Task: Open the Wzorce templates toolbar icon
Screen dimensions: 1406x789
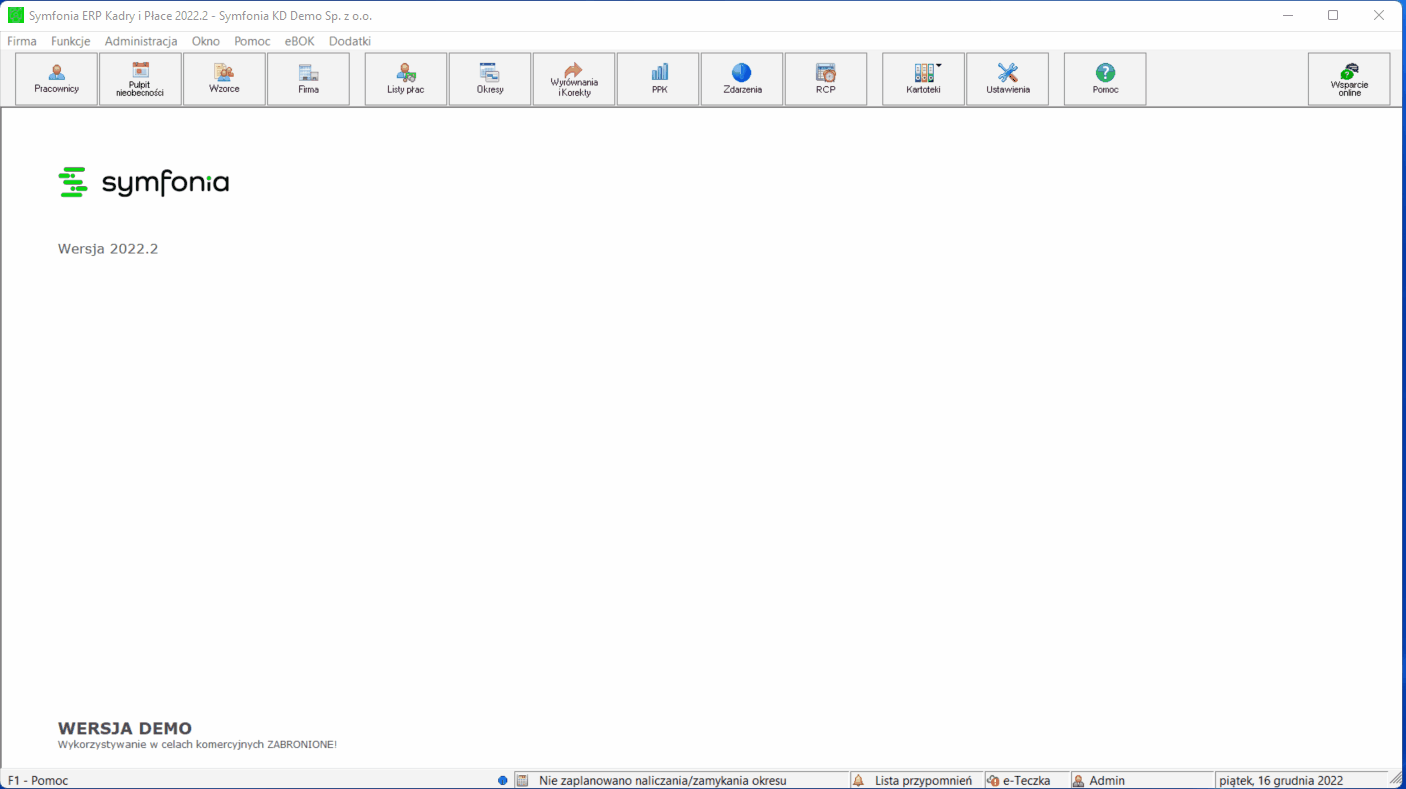Action: [225, 79]
